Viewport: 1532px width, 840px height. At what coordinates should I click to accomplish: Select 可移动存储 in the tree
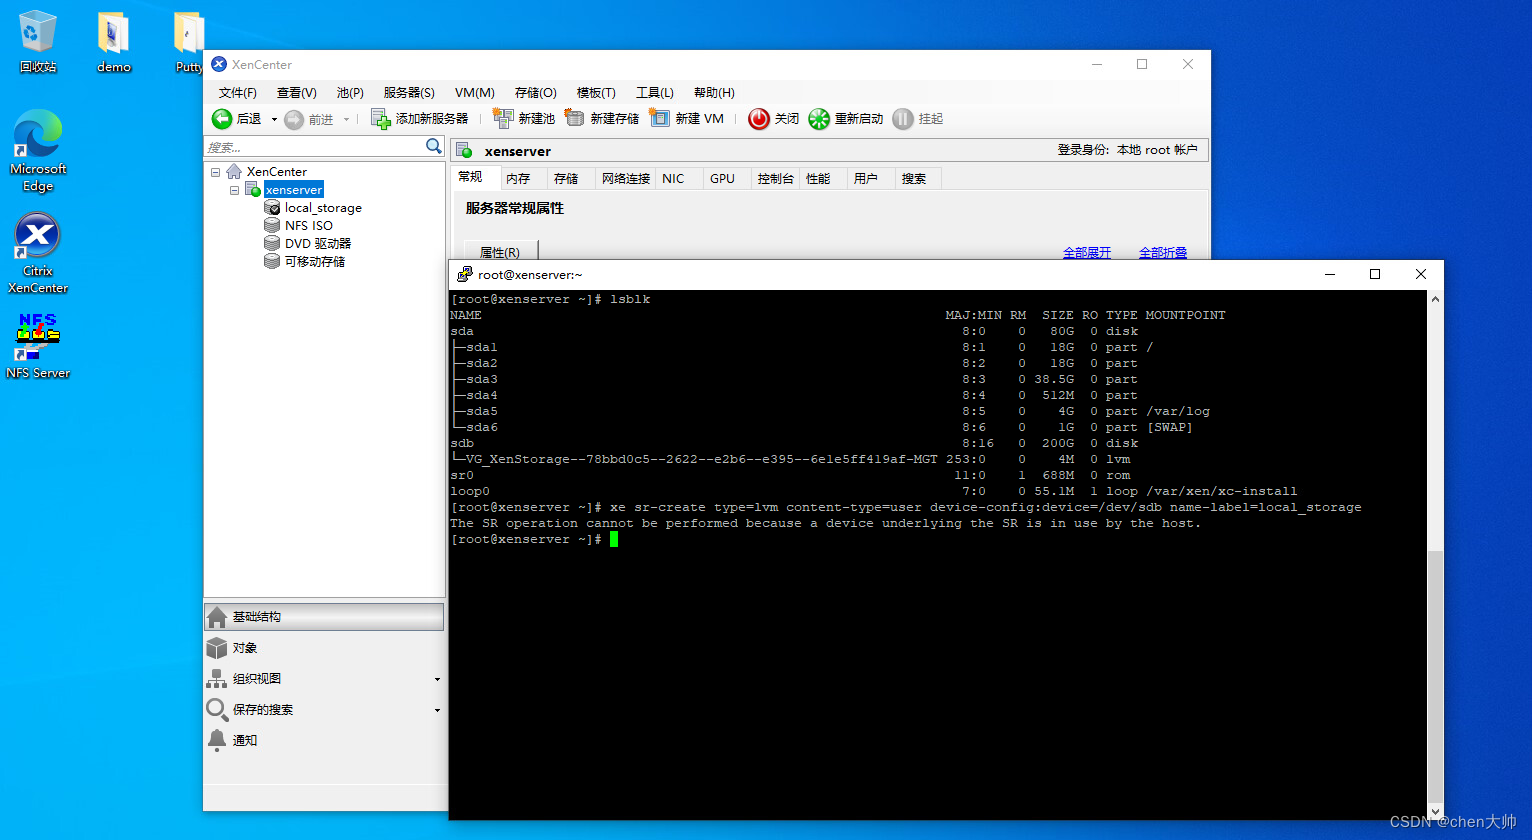pos(315,262)
